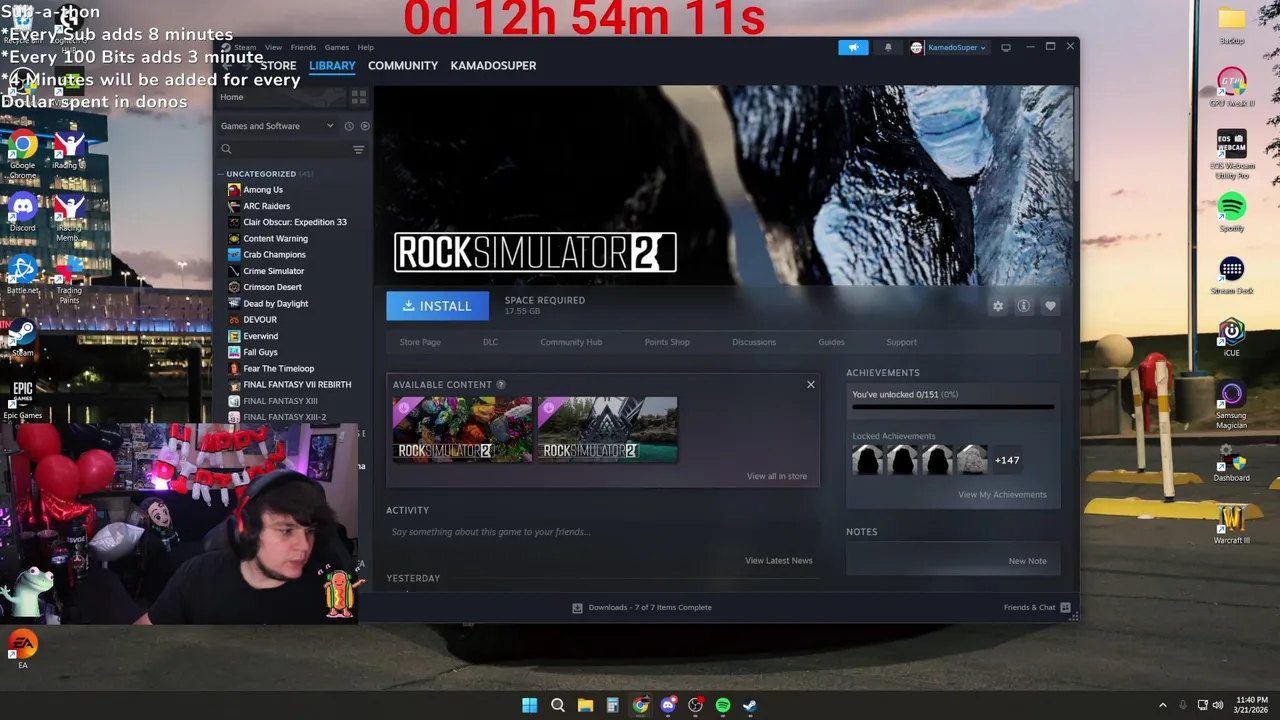
Task: Open the Downloads status icon
Action: coord(577,607)
